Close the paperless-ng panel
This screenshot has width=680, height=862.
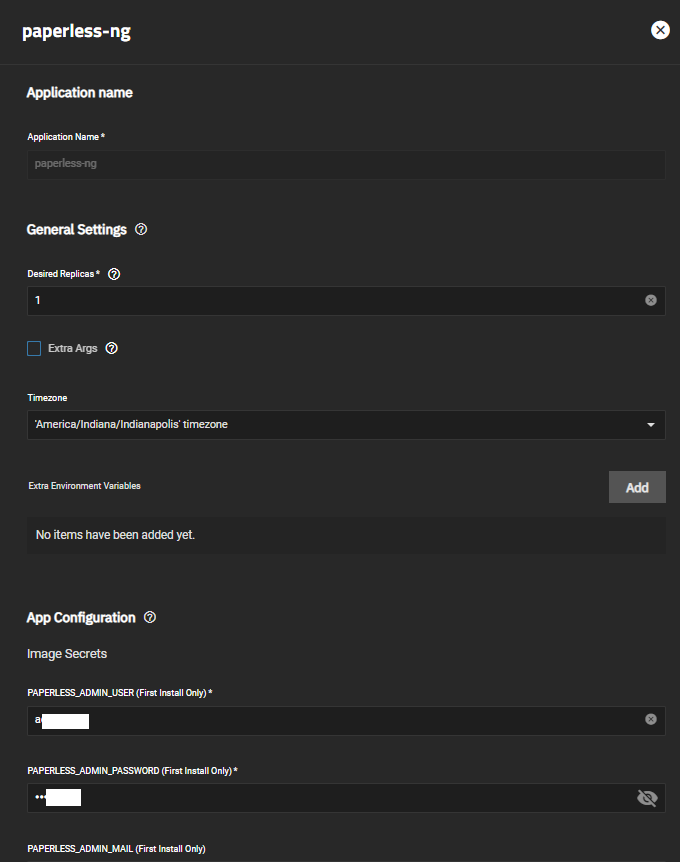click(660, 30)
